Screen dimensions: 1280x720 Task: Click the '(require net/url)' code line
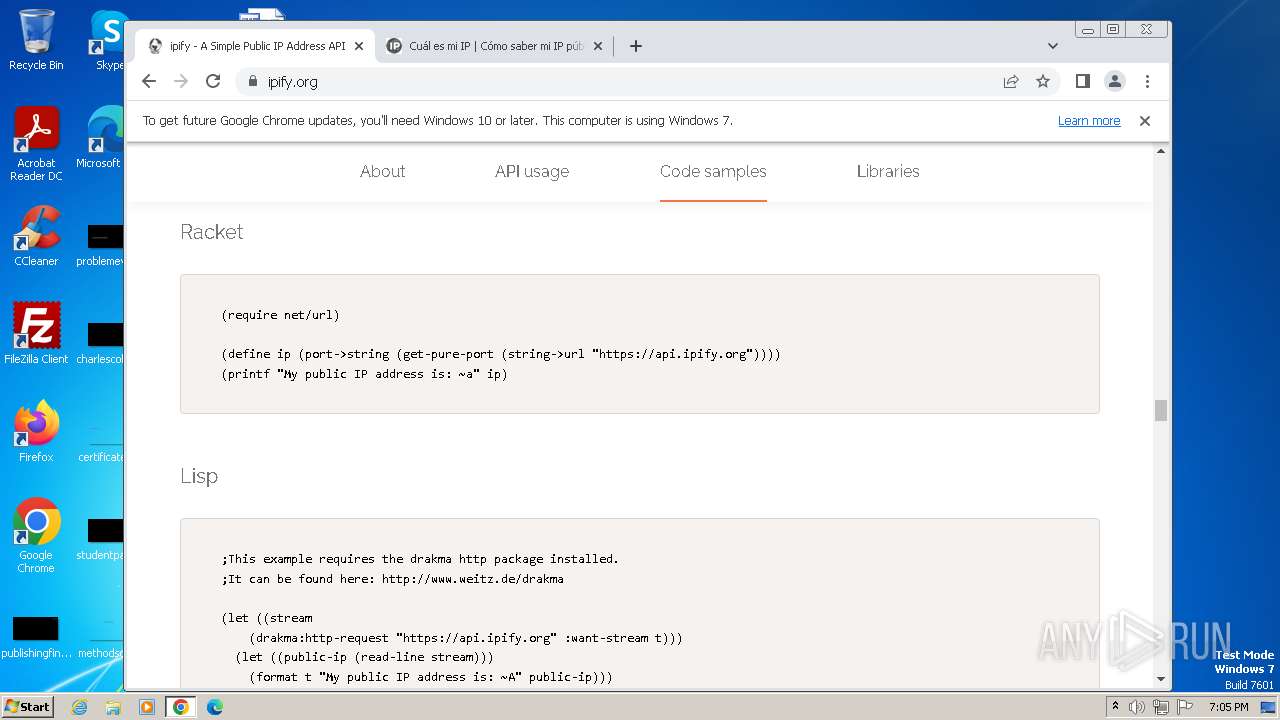[281, 314]
